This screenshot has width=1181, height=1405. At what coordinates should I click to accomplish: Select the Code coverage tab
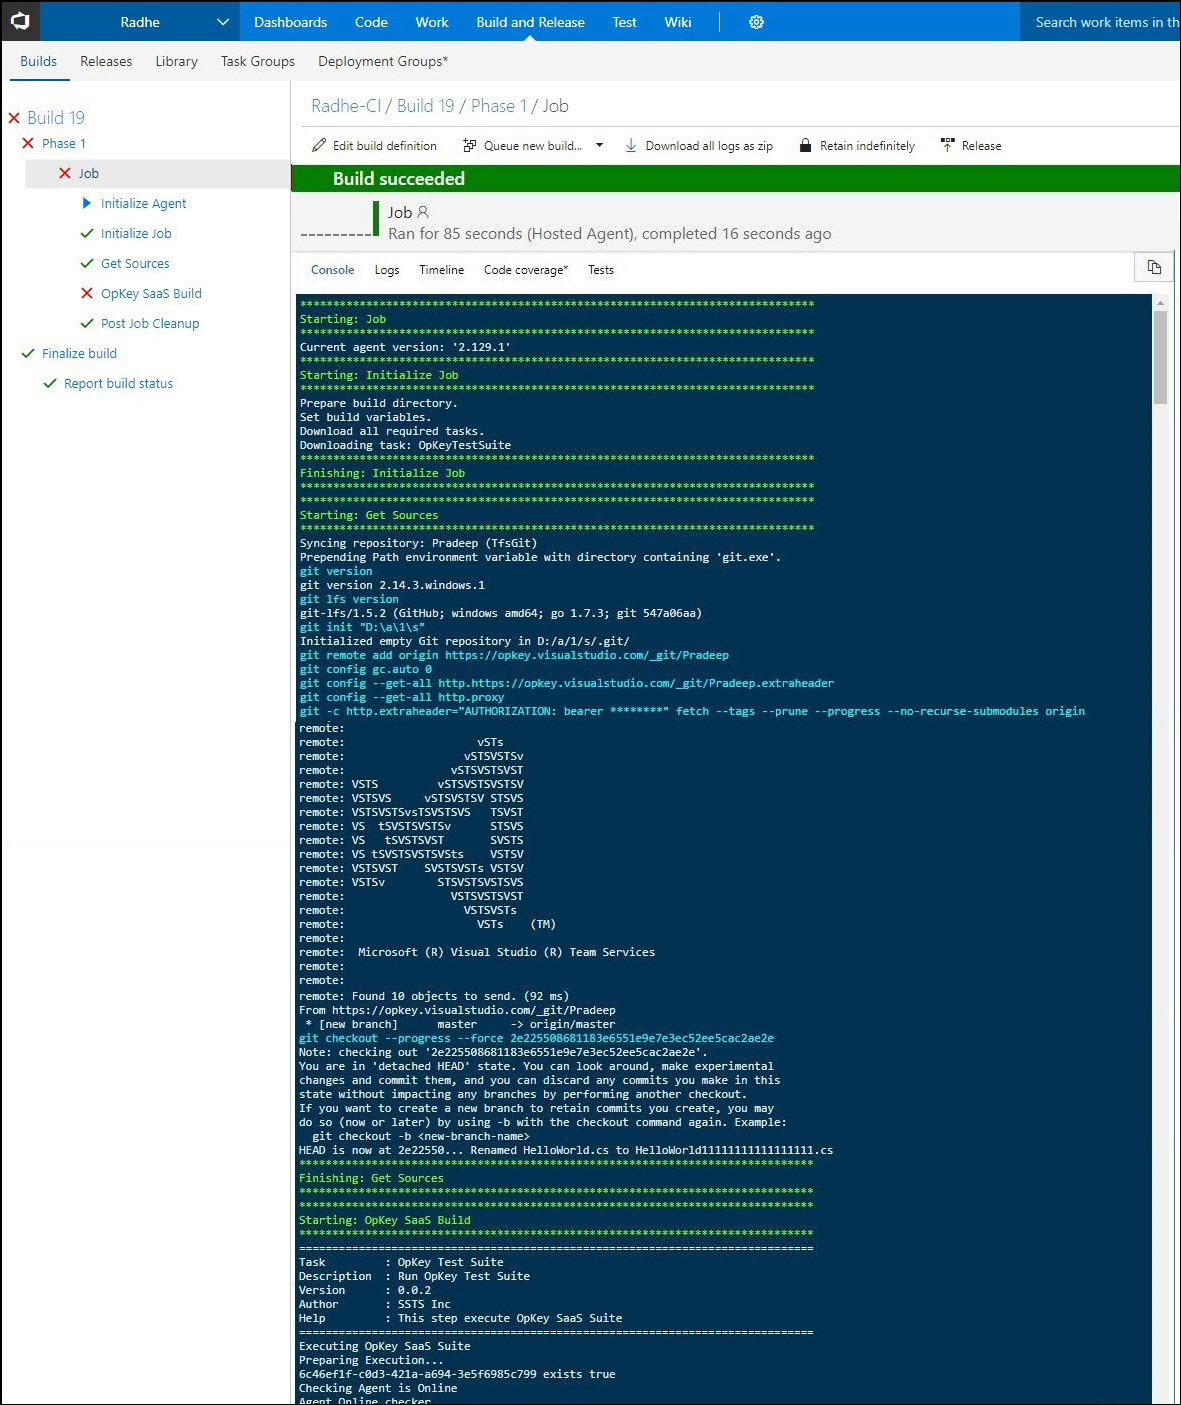(526, 270)
